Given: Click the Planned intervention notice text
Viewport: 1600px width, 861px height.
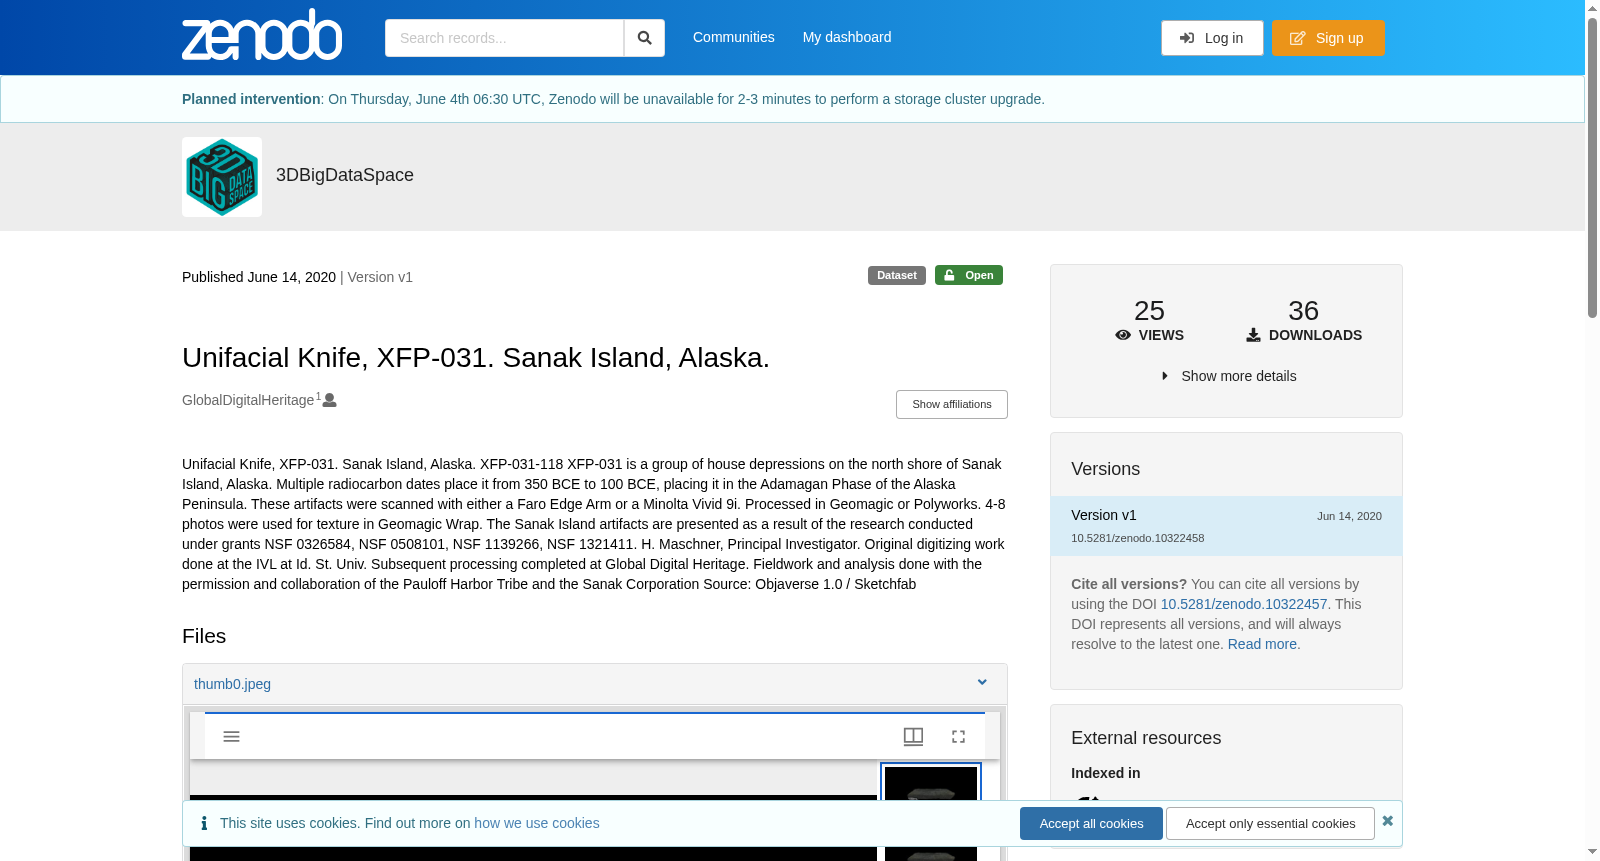Looking at the screenshot, I should (x=613, y=99).
